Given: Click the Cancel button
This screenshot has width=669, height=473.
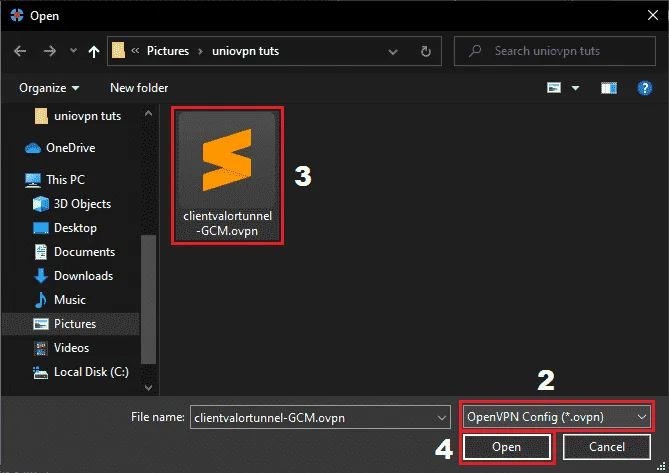Looking at the screenshot, I should pyautogui.click(x=607, y=447).
